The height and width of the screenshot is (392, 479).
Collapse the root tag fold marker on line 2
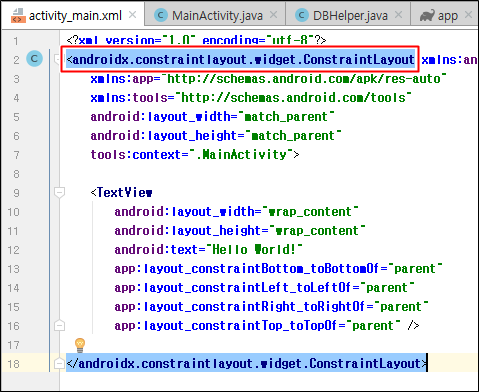coord(57,59)
